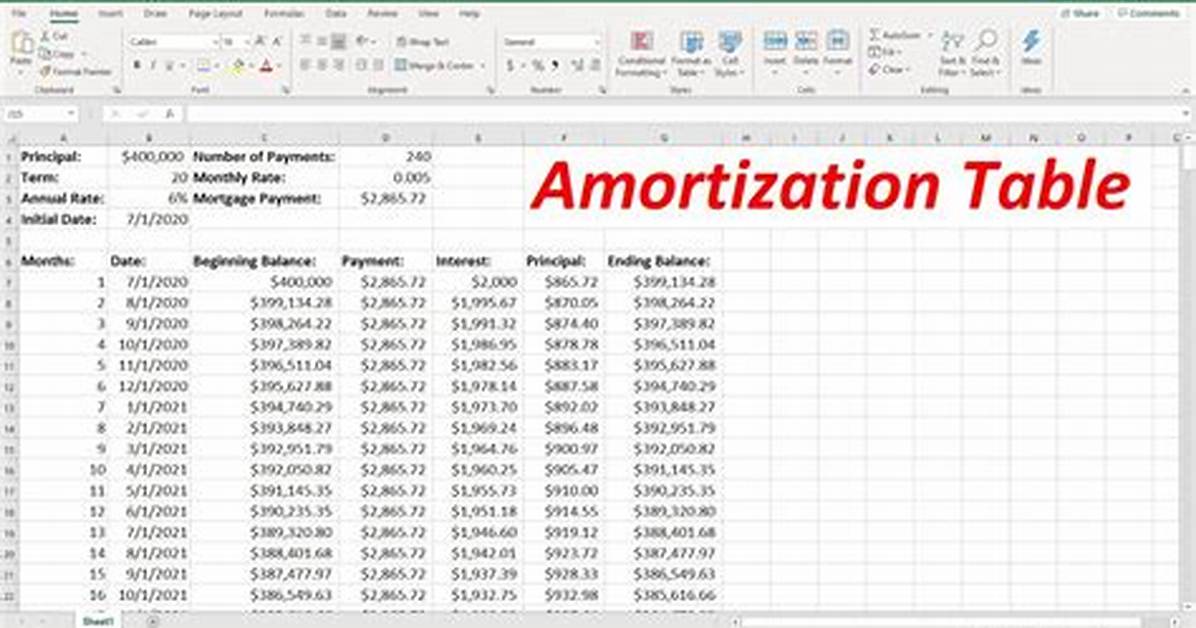Open Find & Select menu
The image size is (1196, 628).
click(986, 53)
